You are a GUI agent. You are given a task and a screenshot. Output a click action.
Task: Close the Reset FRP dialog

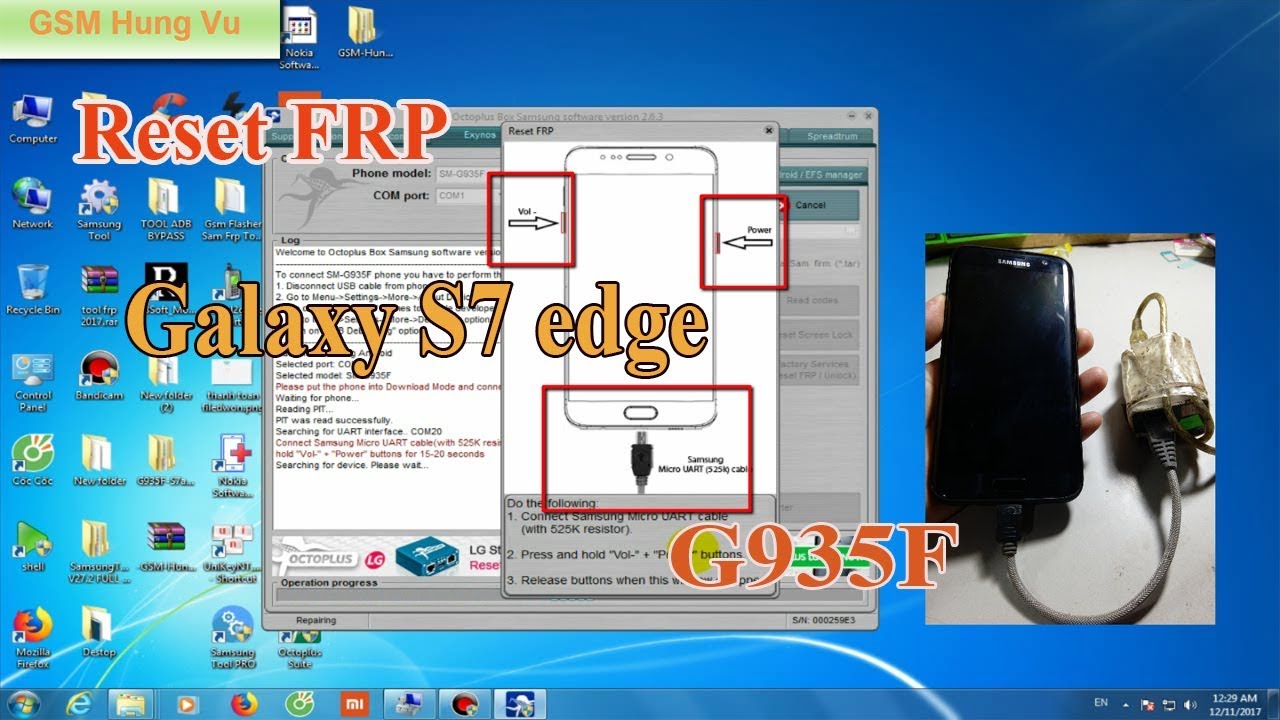pos(768,130)
